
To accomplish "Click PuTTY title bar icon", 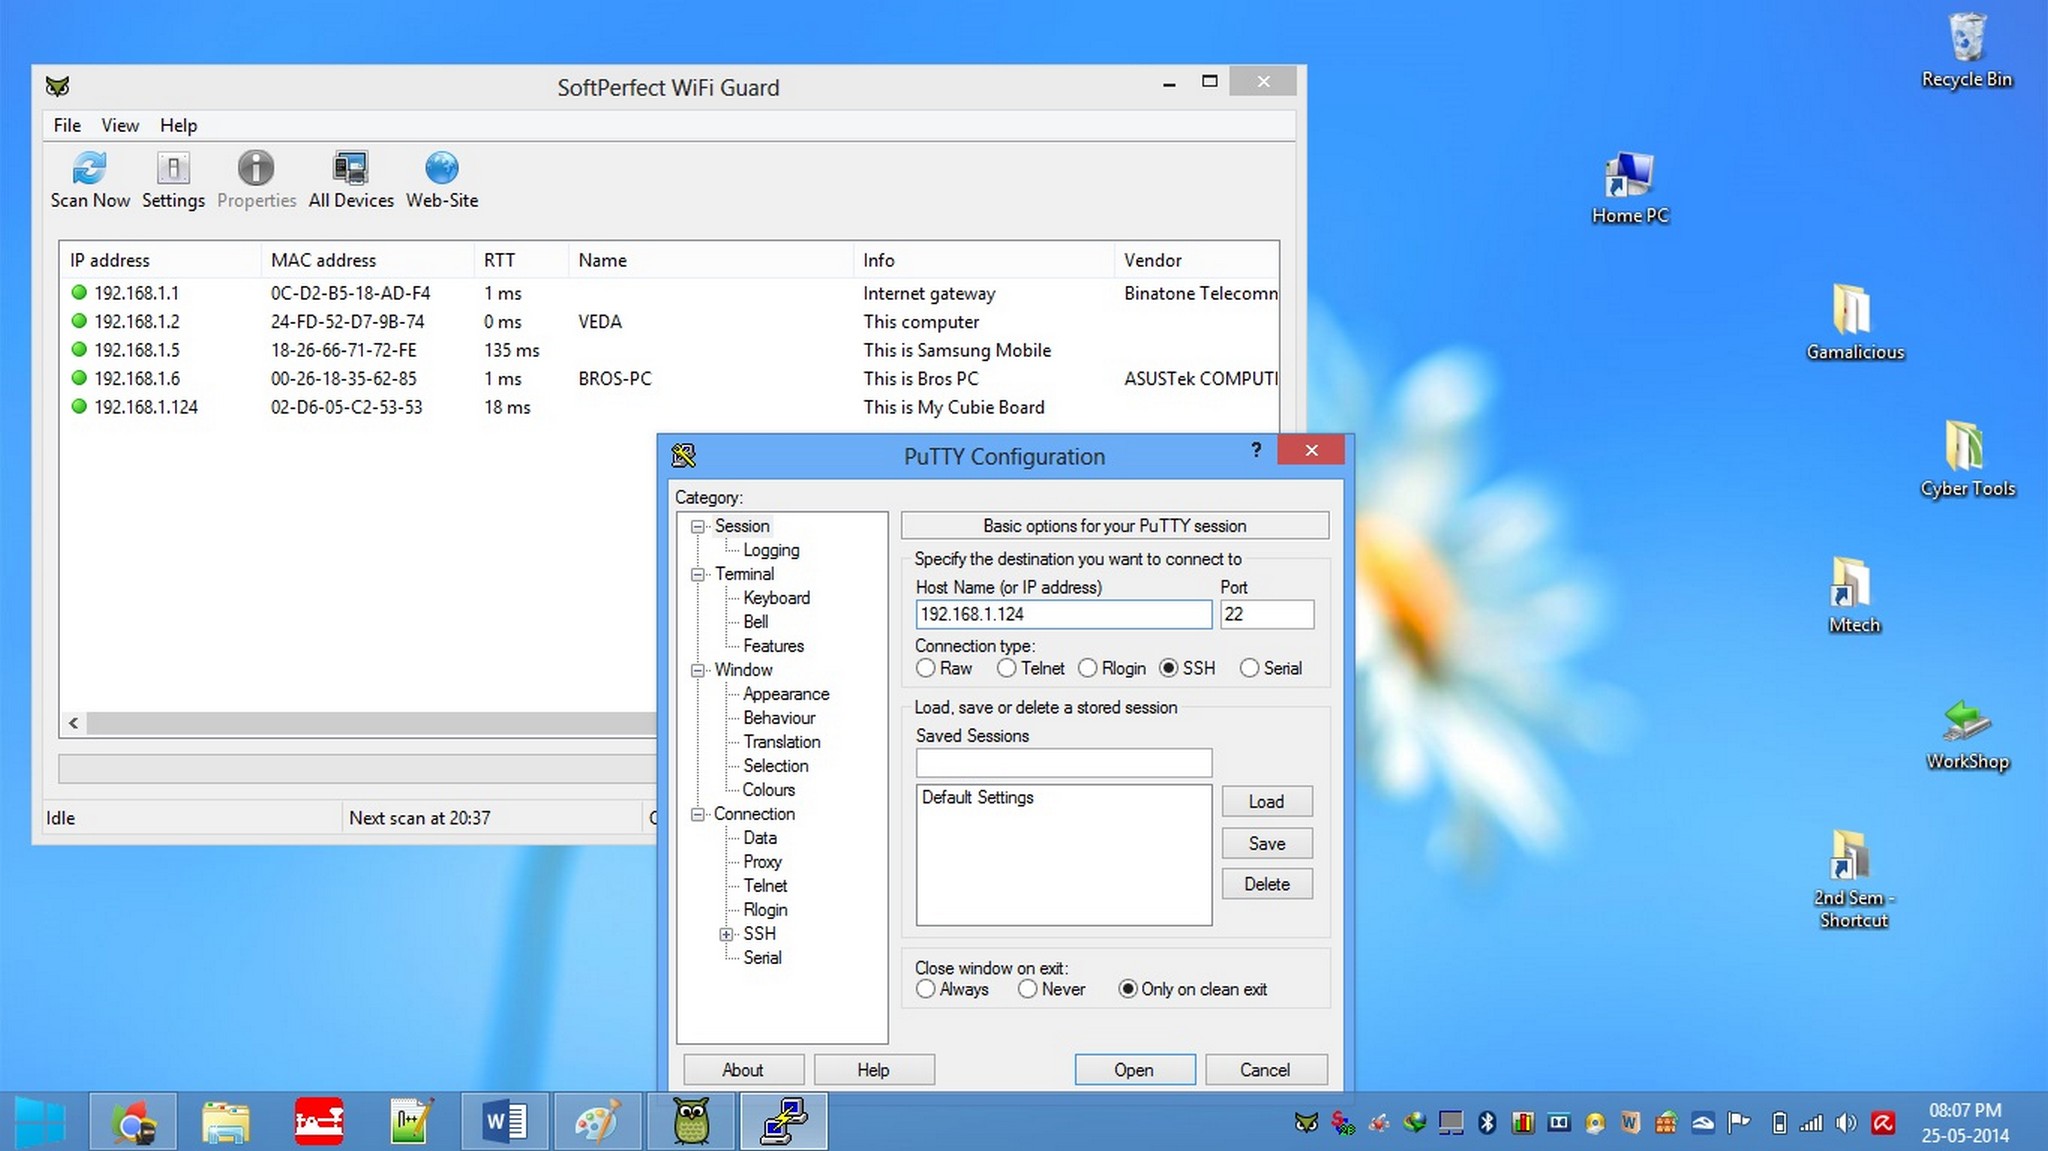I will click(x=684, y=456).
